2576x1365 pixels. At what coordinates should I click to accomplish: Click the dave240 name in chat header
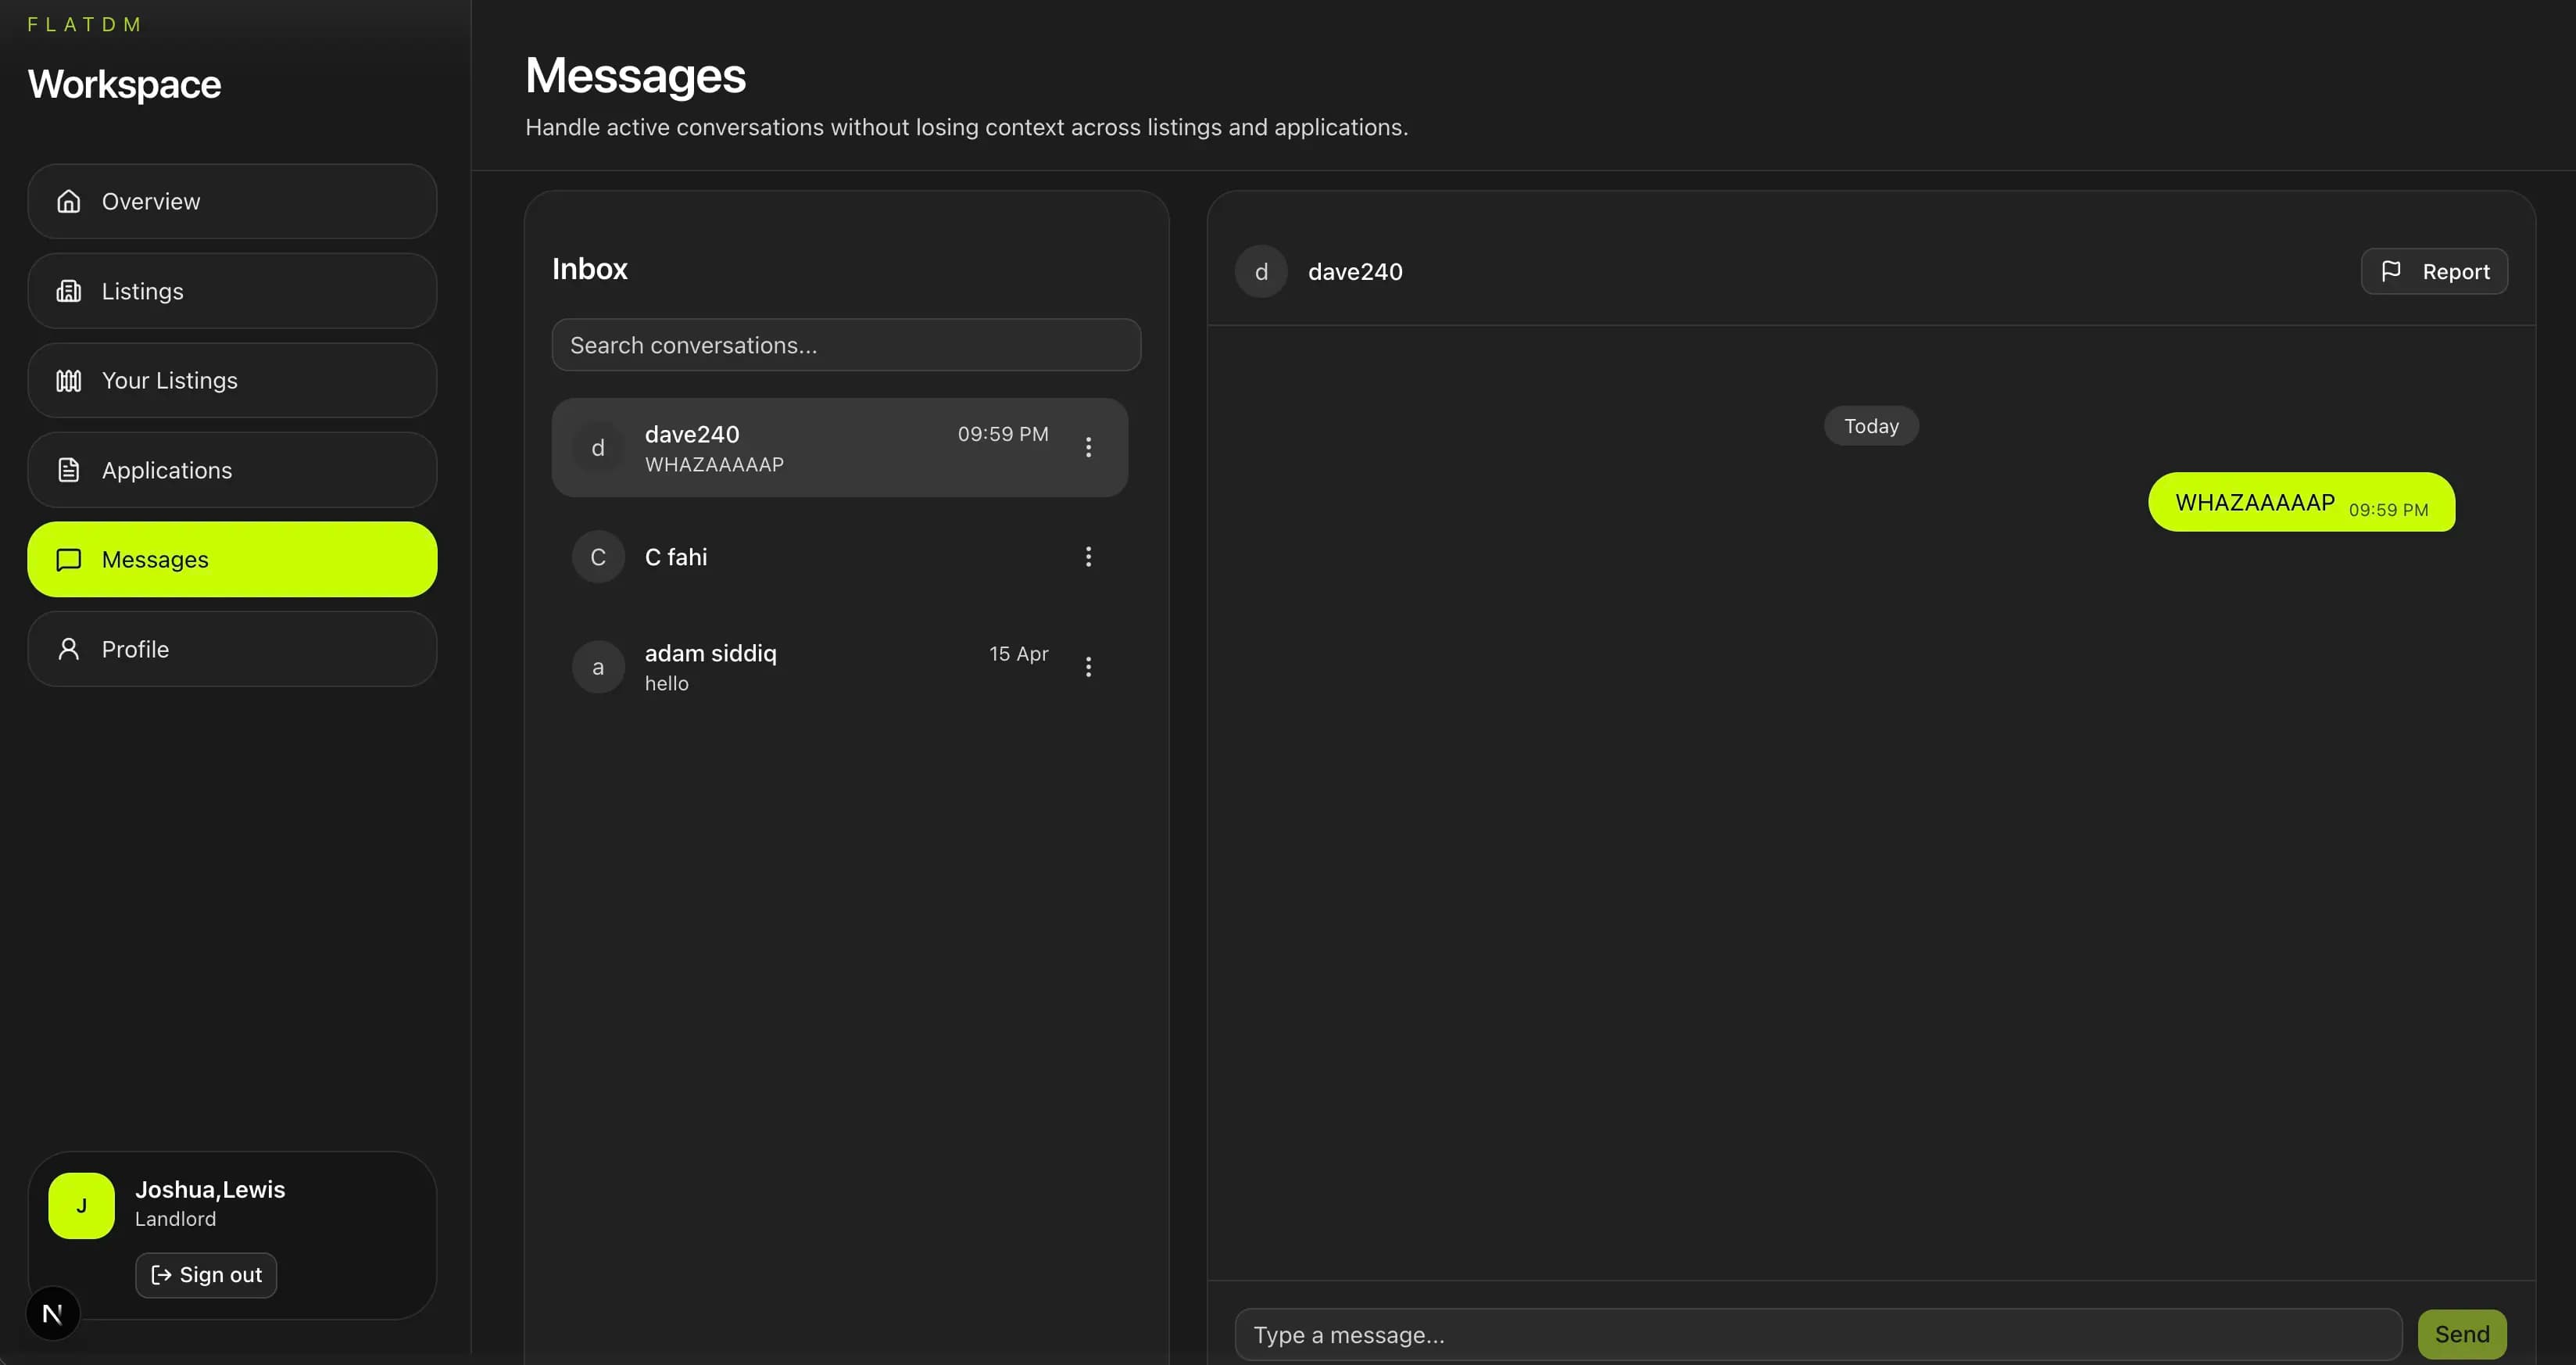[1355, 272]
